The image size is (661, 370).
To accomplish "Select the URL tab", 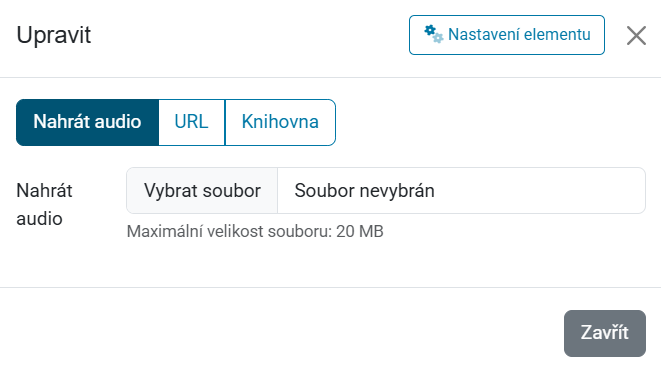I will (x=192, y=123).
